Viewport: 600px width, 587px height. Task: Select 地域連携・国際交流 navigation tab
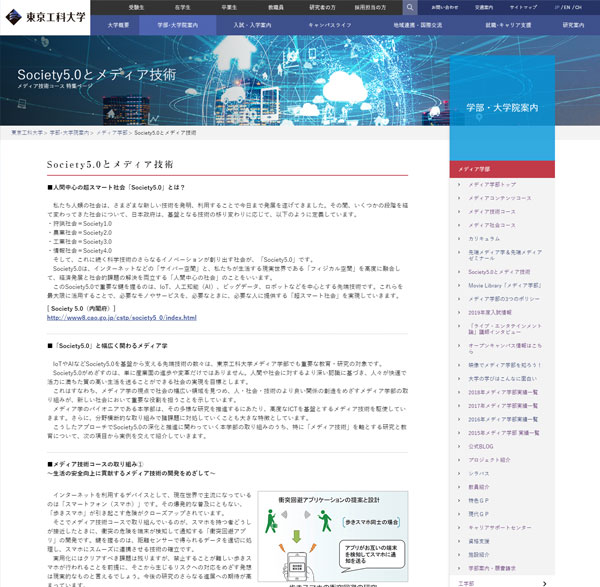coord(418,25)
